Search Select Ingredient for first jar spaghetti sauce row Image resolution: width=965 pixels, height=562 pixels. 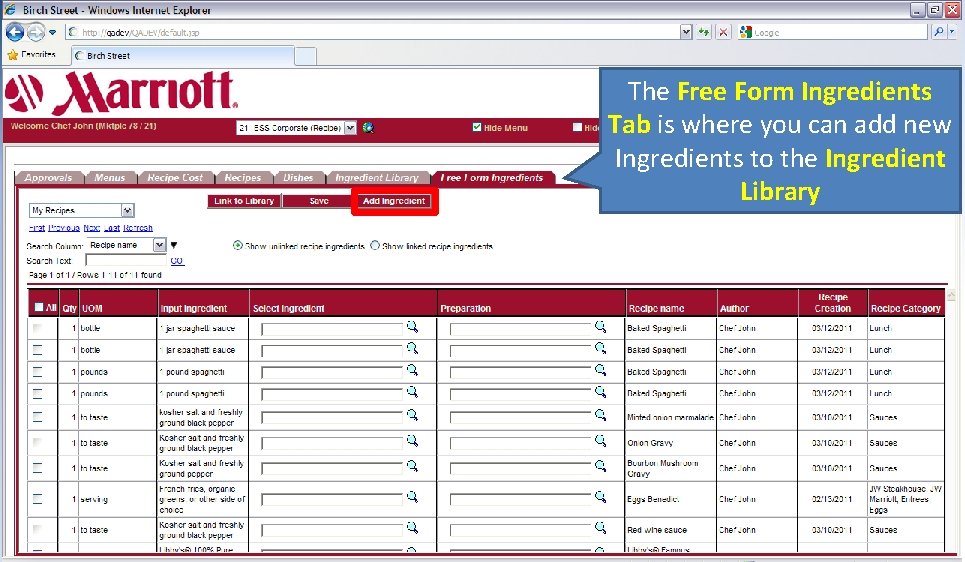pos(412,327)
